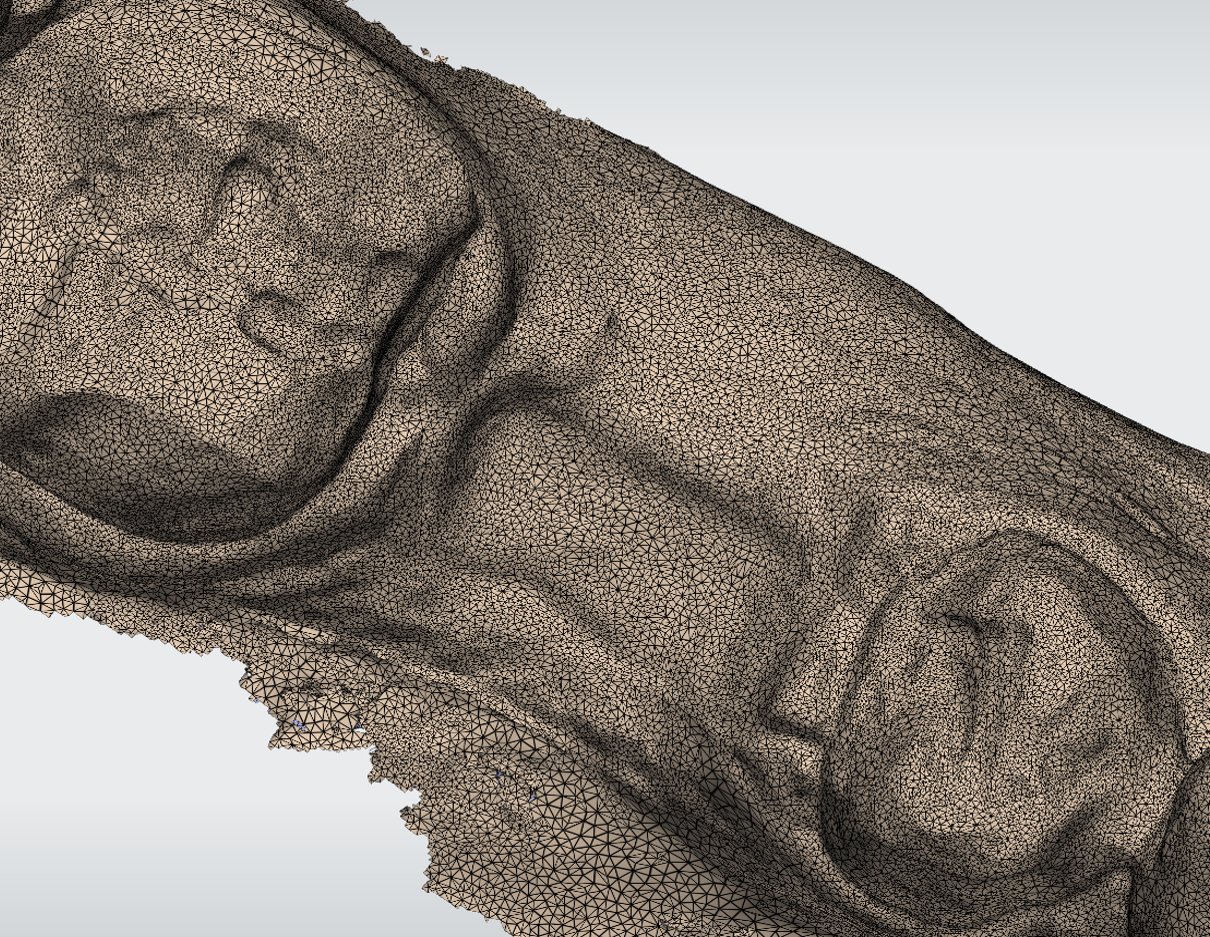Viewport: 1210px width, 937px height.
Task: Click the blue mesh defect near lower-left edge
Action: tap(298, 723)
